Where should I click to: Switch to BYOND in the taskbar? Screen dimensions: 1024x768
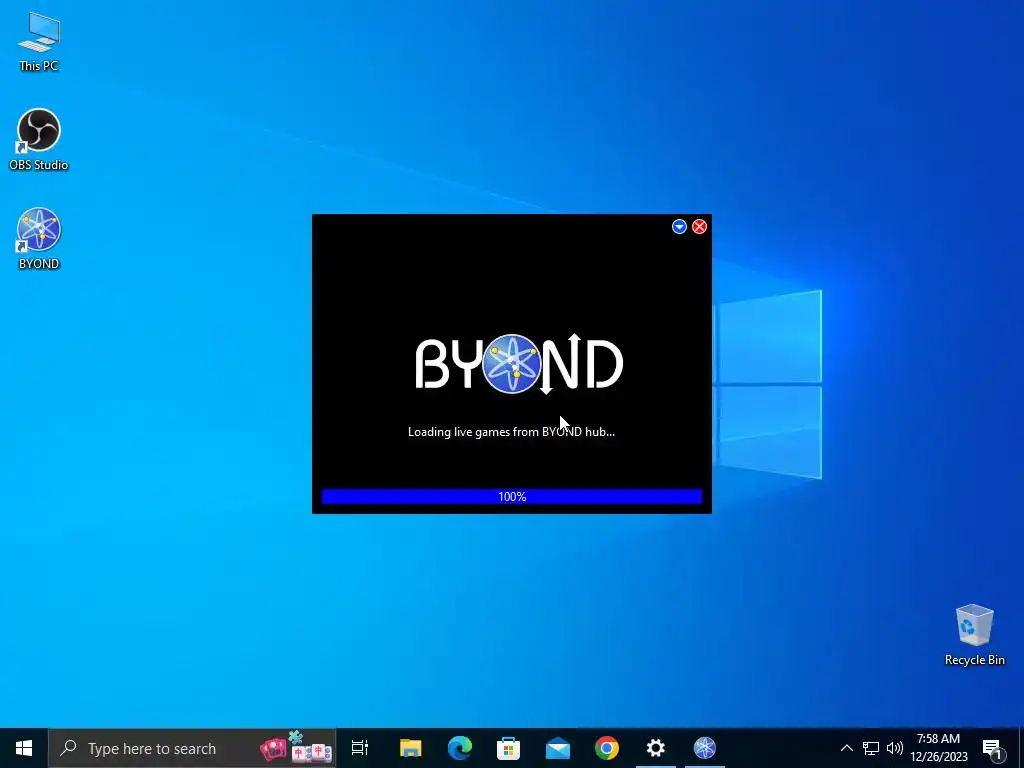[705, 748]
